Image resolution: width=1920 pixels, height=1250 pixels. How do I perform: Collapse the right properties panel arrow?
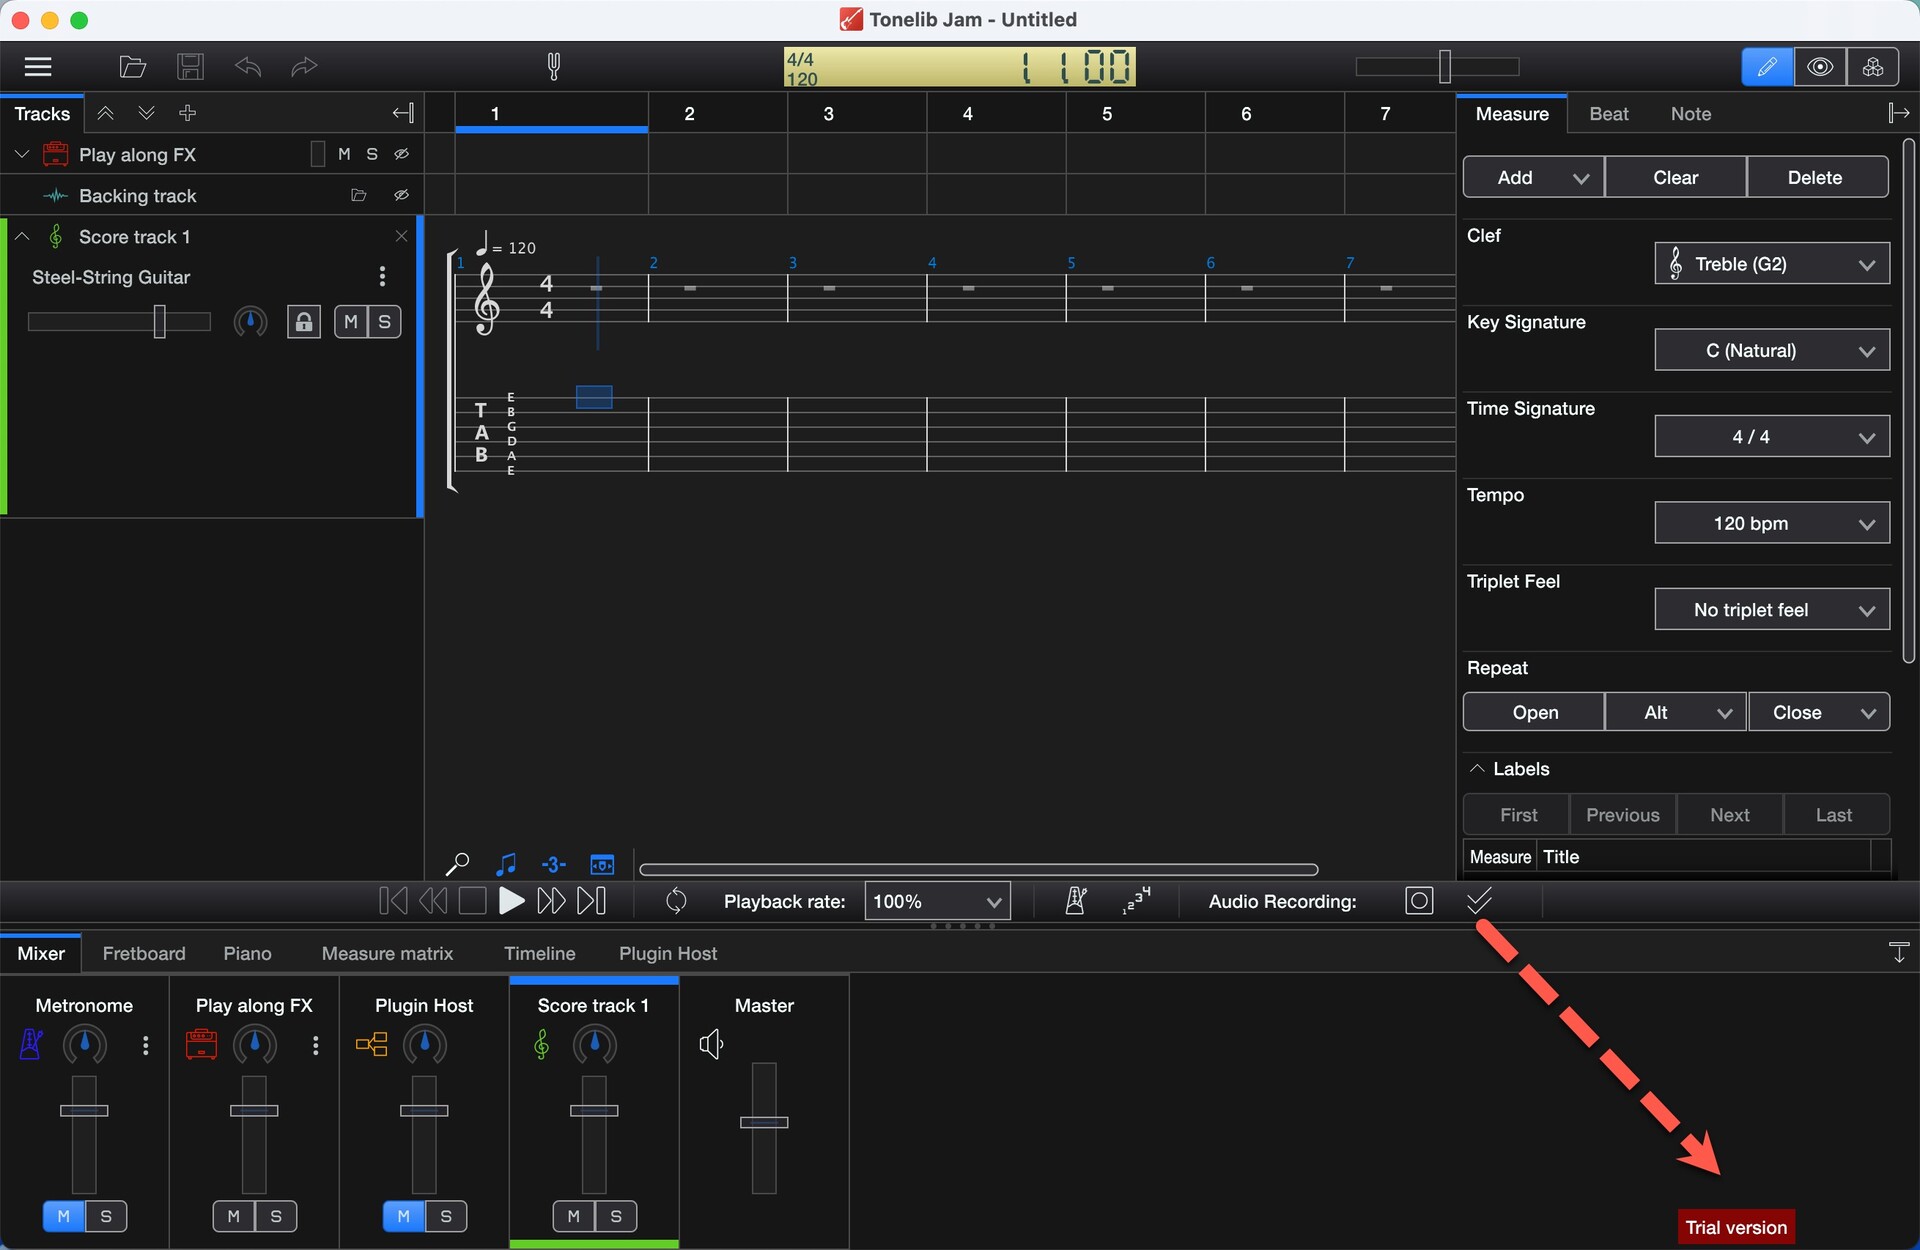coord(1898,113)
